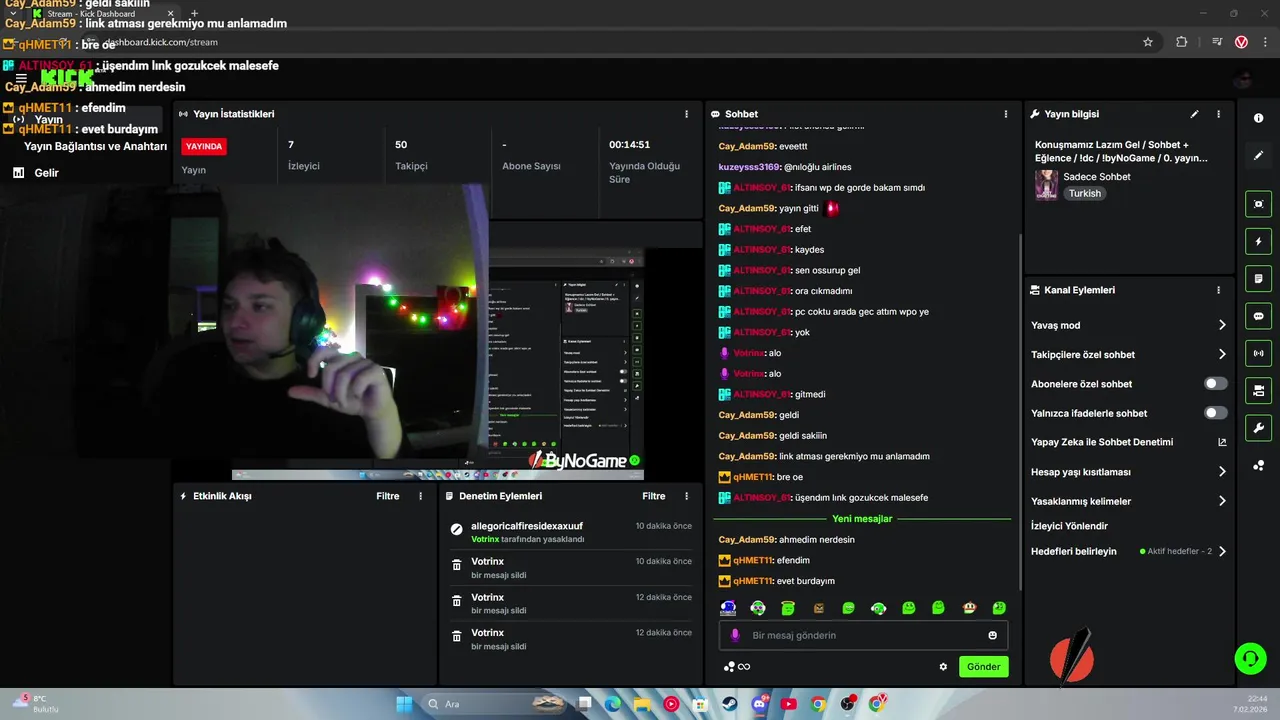The width and height of the screenshot is (1280, 720).
Task: Click the ban icon beside allegoricalfiresidexaxuuf
Action: [x=457, y=529]
